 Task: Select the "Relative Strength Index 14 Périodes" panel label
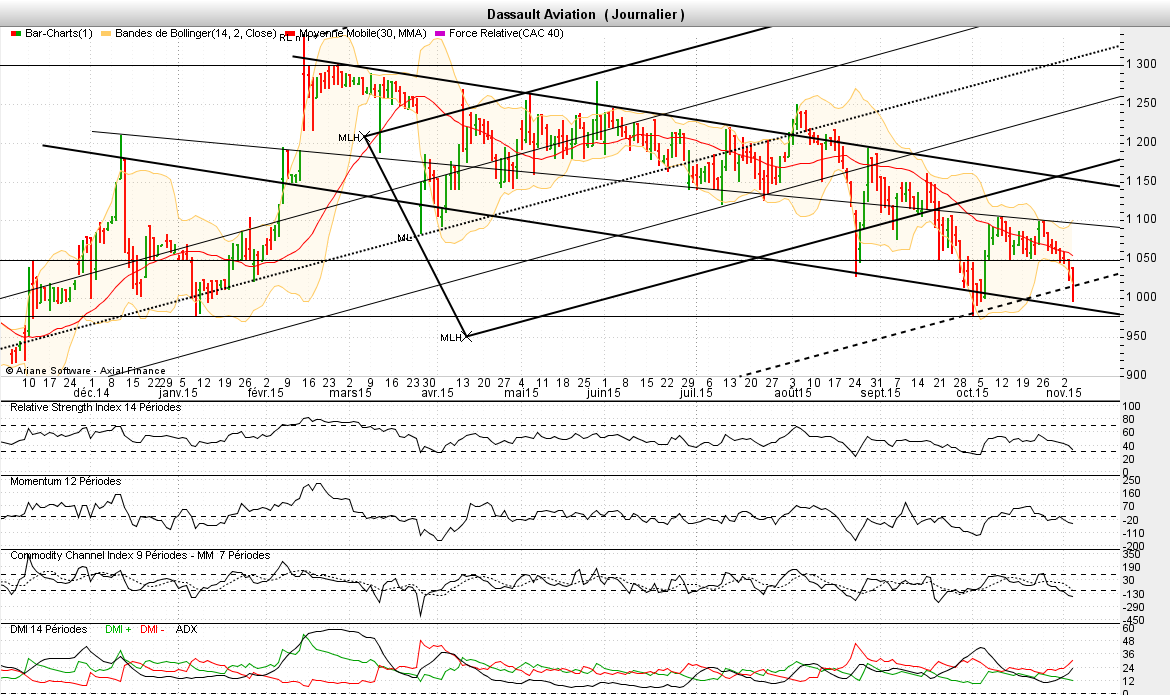[96, 408]
